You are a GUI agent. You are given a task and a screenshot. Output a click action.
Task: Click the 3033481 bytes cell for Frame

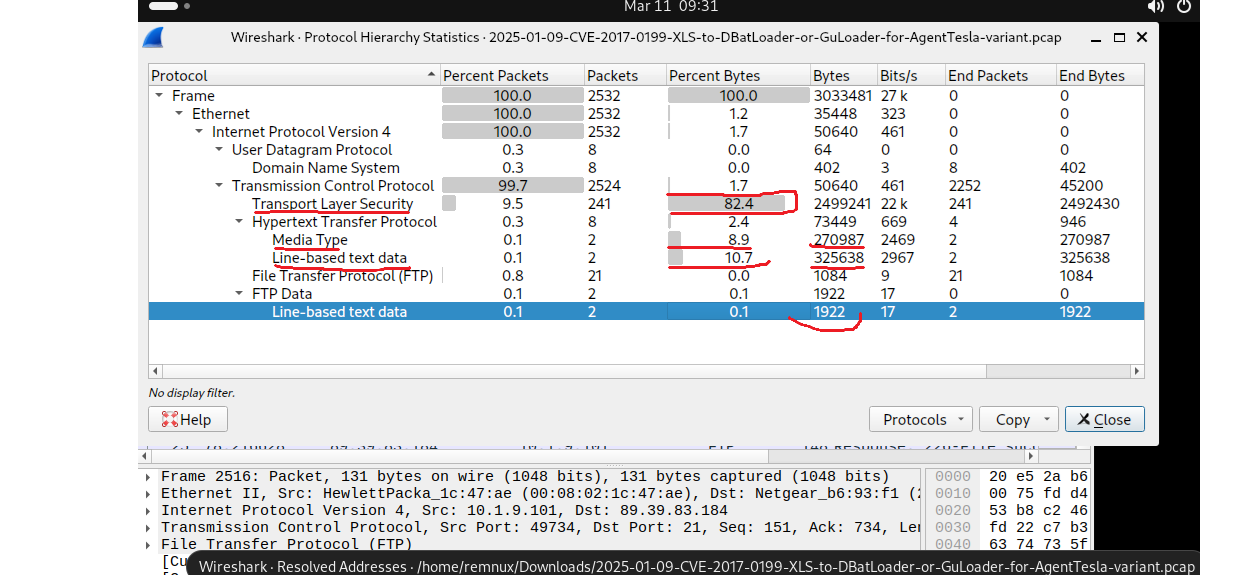[843, 96]
